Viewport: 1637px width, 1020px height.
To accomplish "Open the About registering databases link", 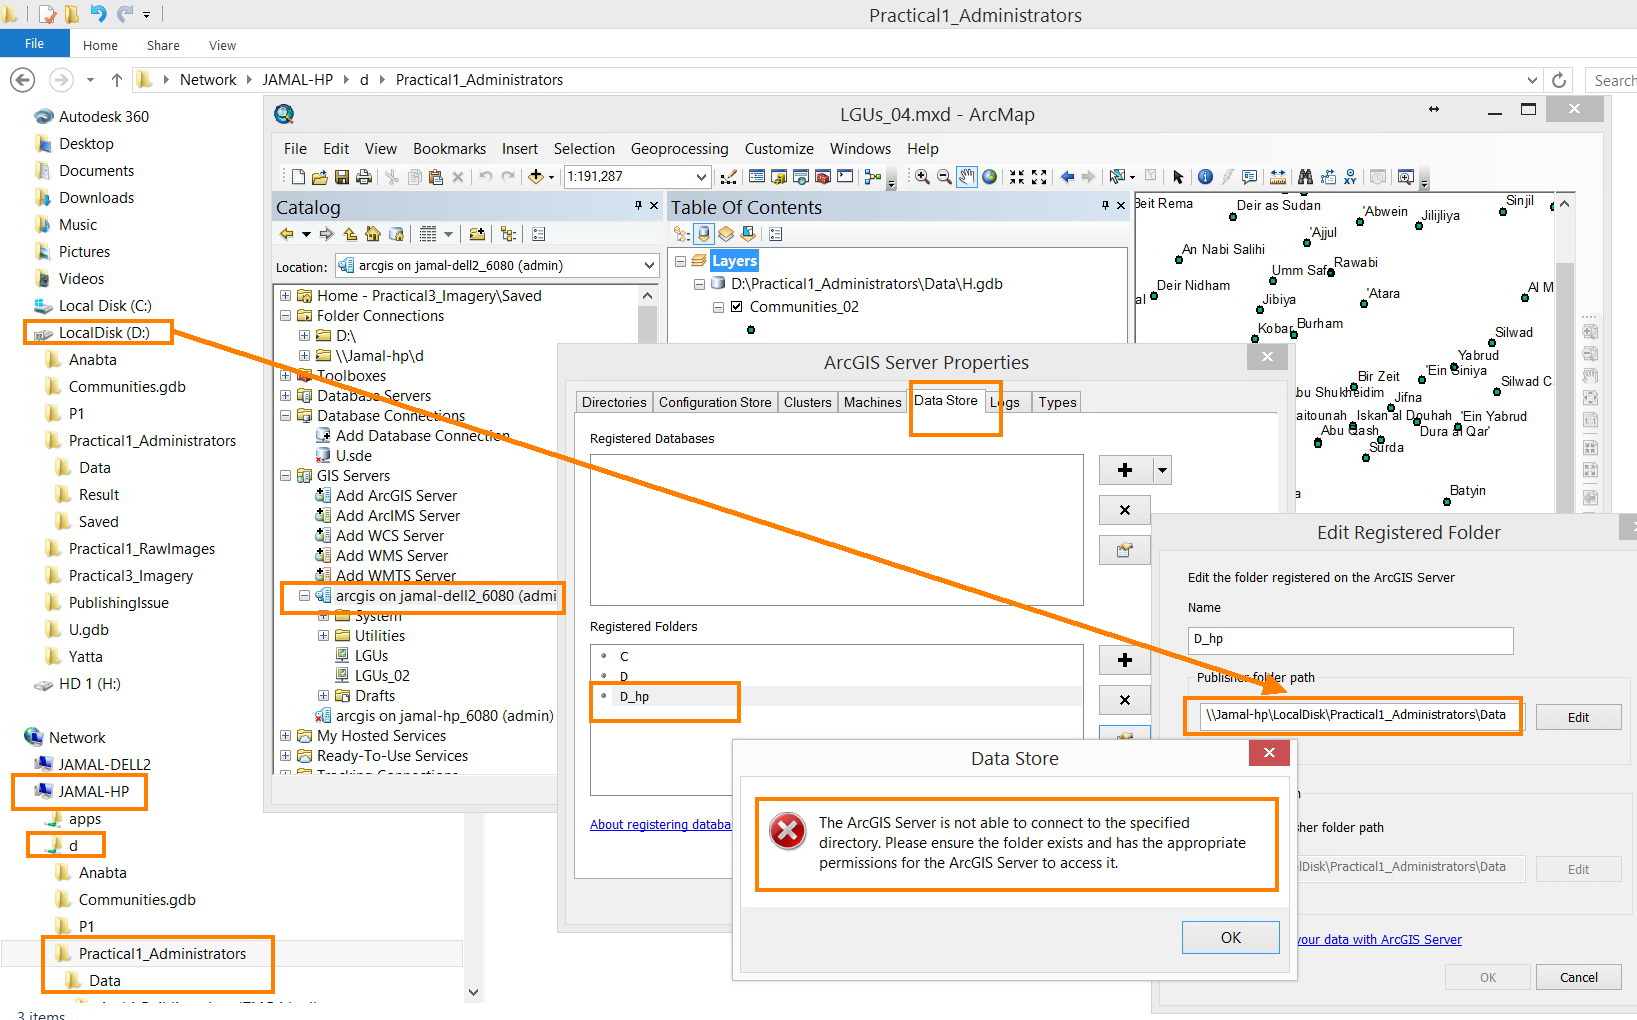I will (x=660, y=825).
